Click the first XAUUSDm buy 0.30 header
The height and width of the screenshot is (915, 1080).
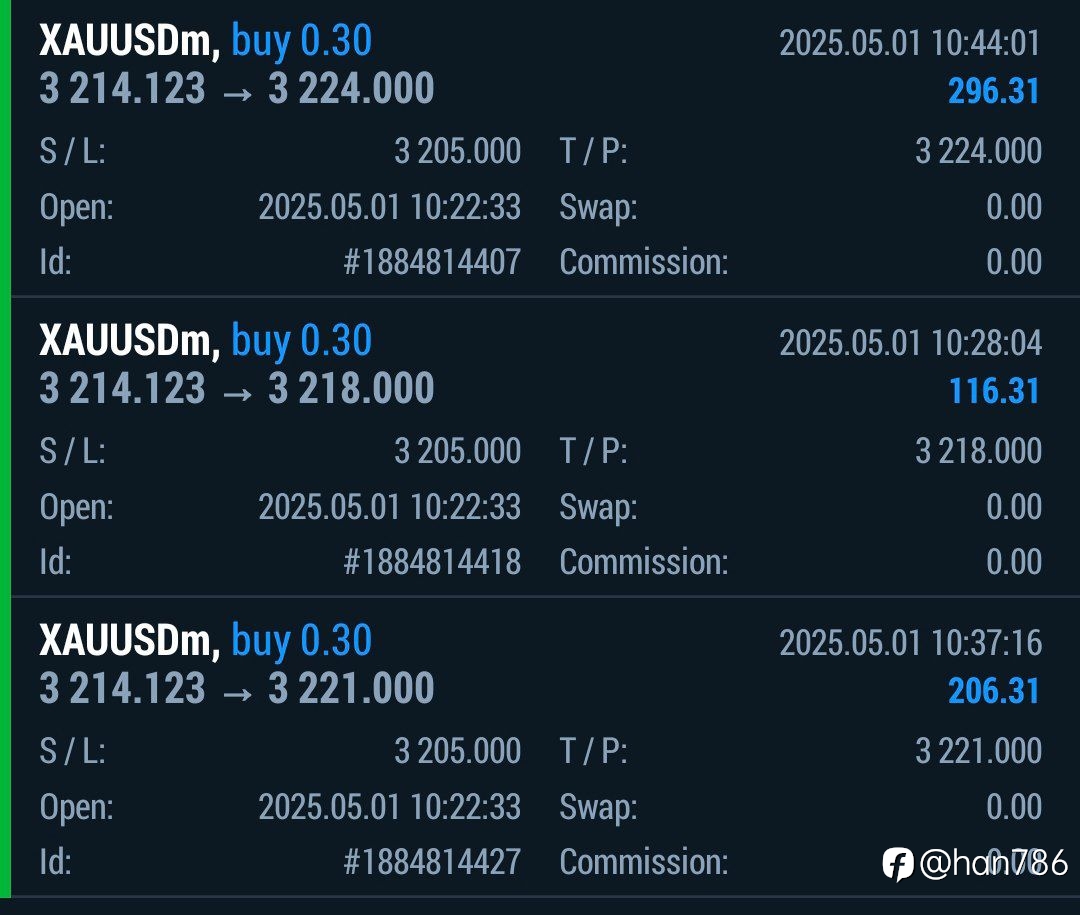(x=205, y=41)
